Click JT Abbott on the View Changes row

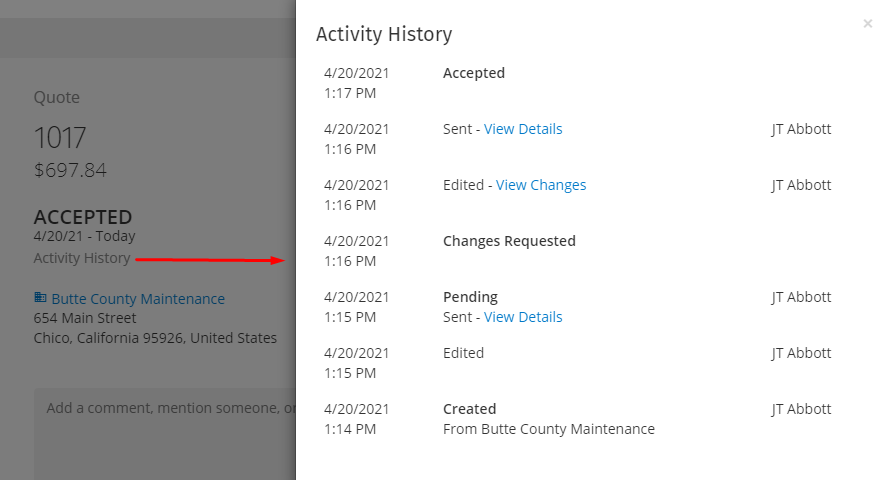tap(801, 186)
